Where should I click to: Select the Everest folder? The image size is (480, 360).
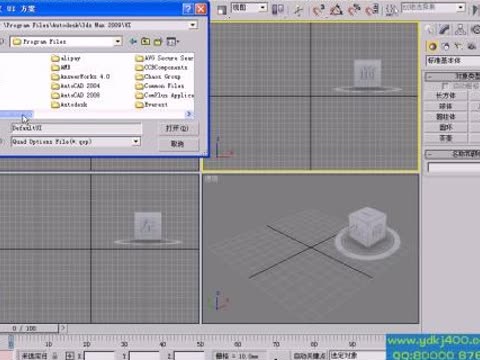point(152,105)
